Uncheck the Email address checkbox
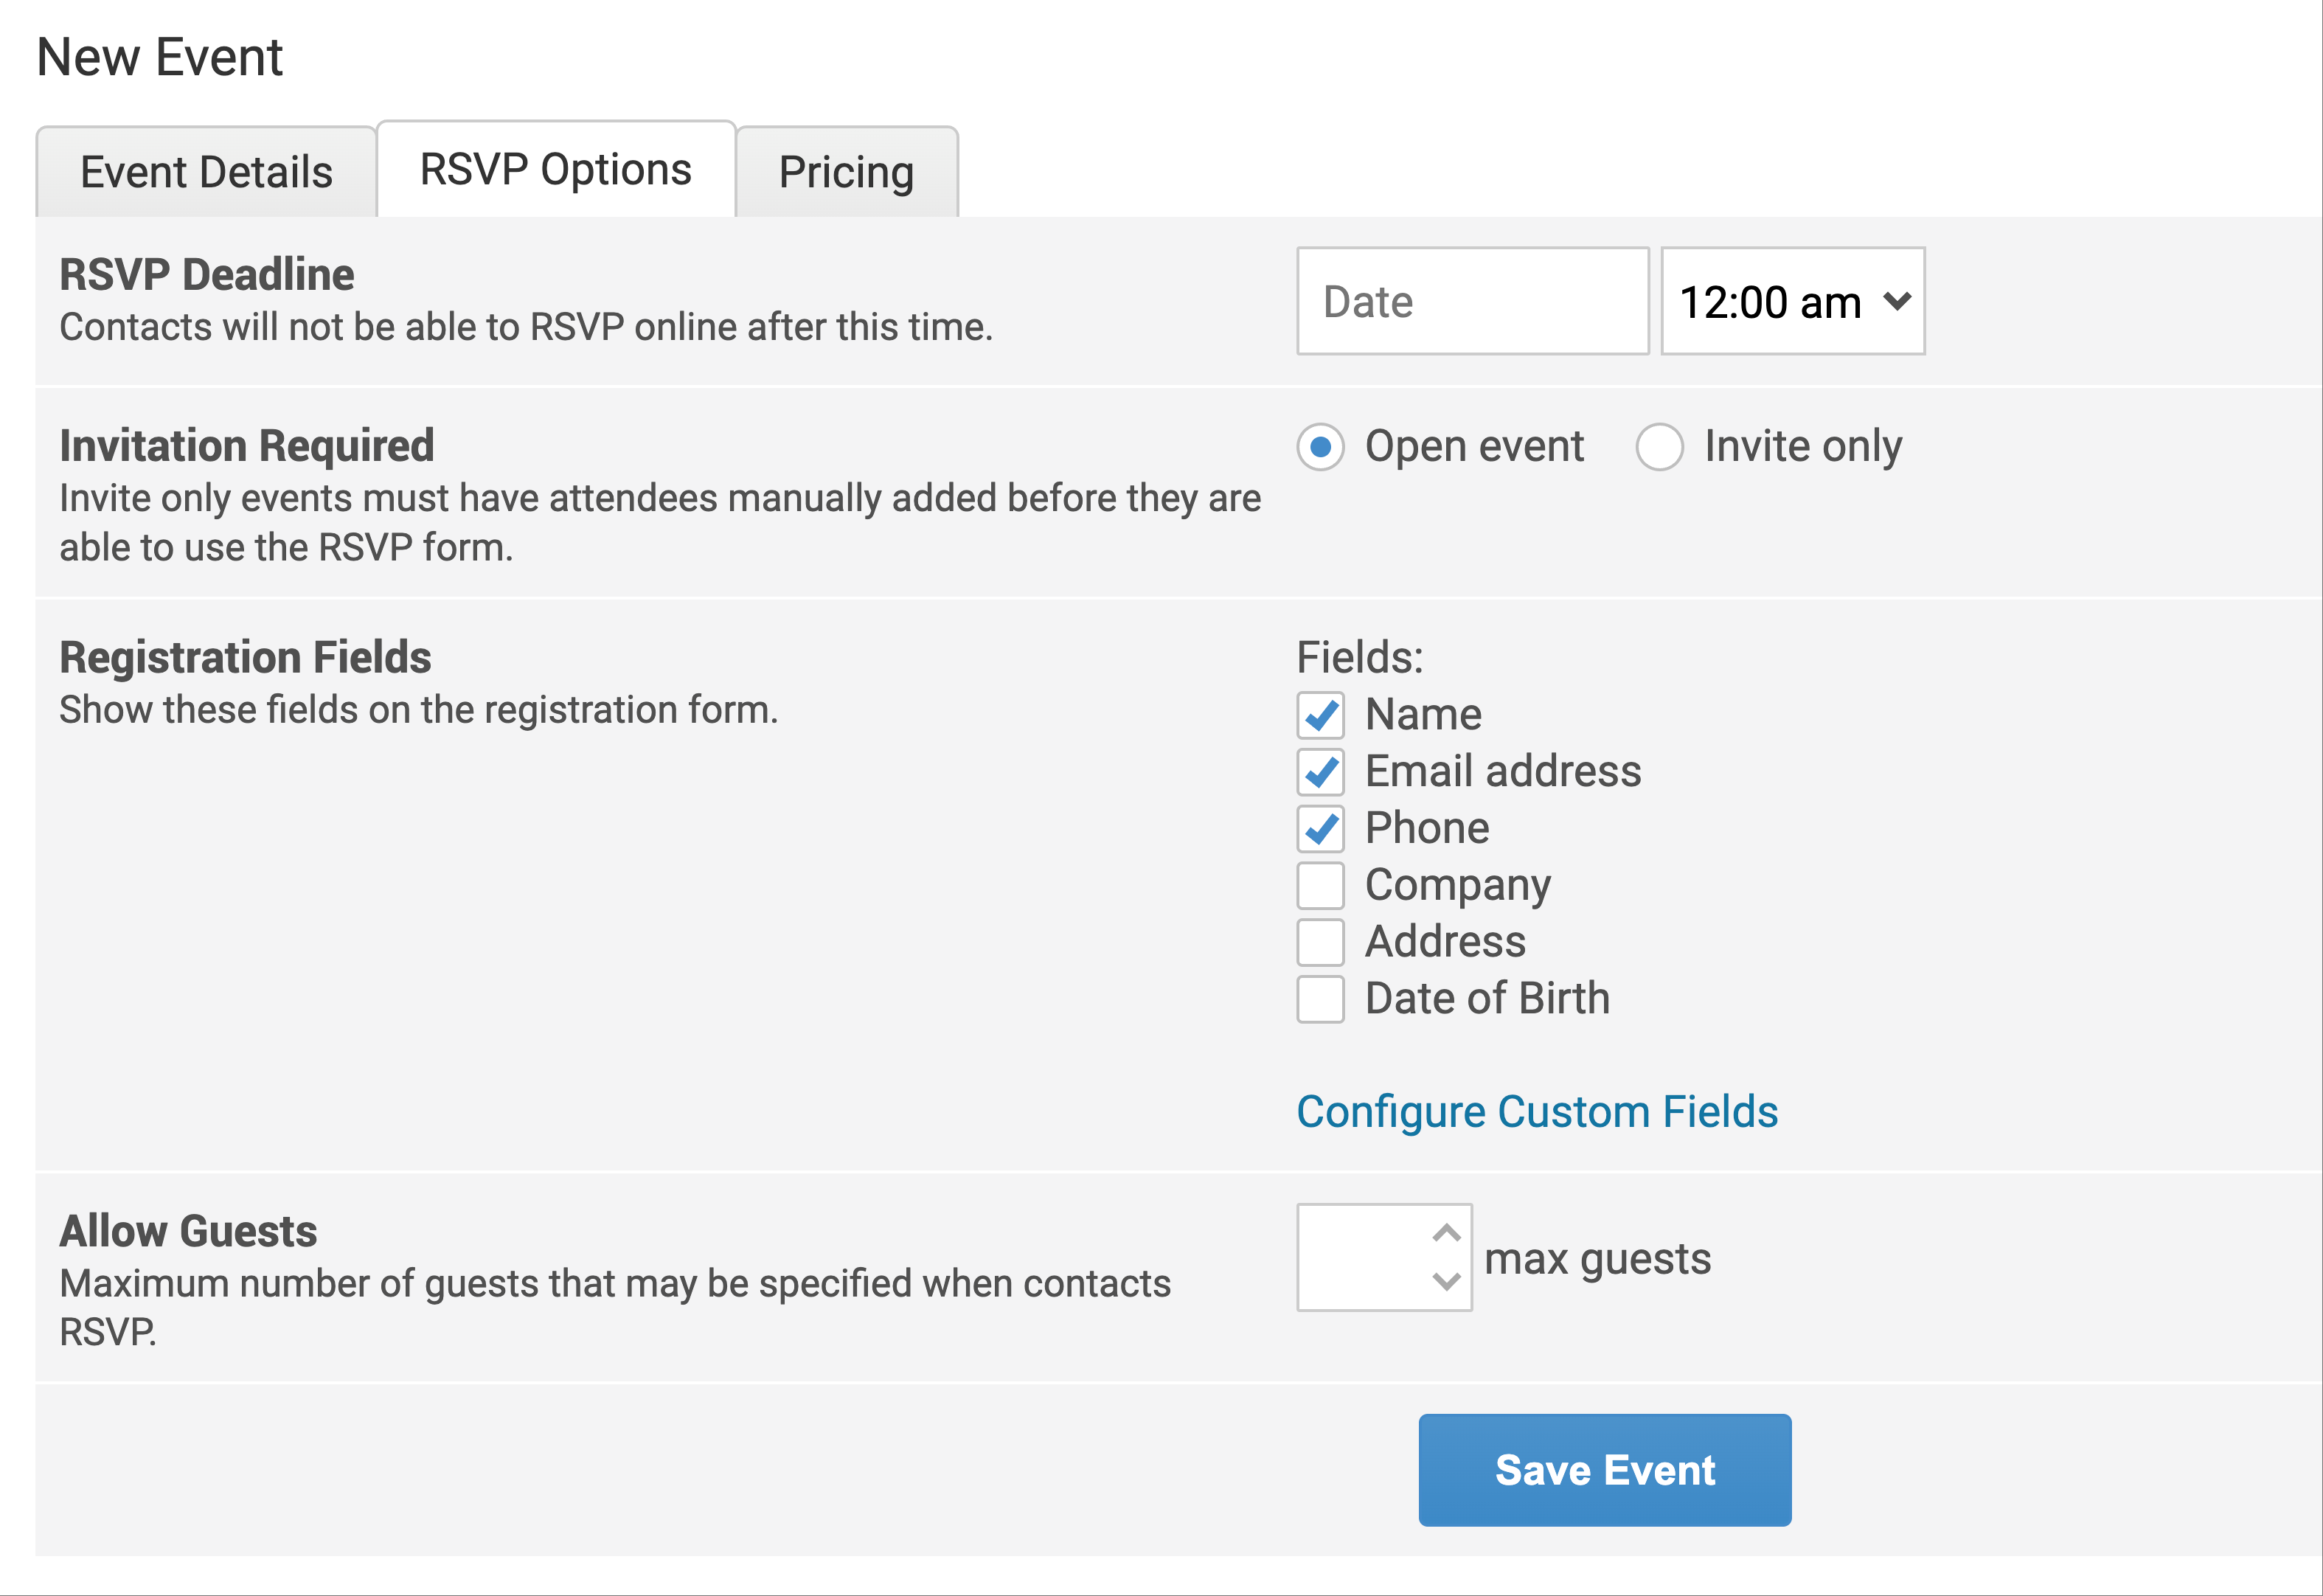The height and width of the screenshot is (1596, 2323). 1320,772
